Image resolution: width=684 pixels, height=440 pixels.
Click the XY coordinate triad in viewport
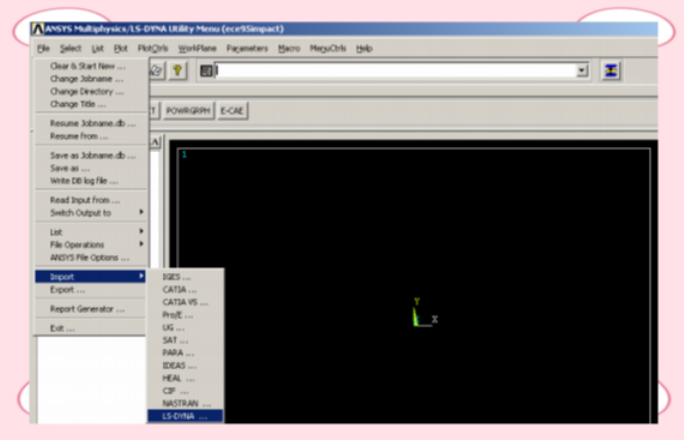click(x=424, y=313)
